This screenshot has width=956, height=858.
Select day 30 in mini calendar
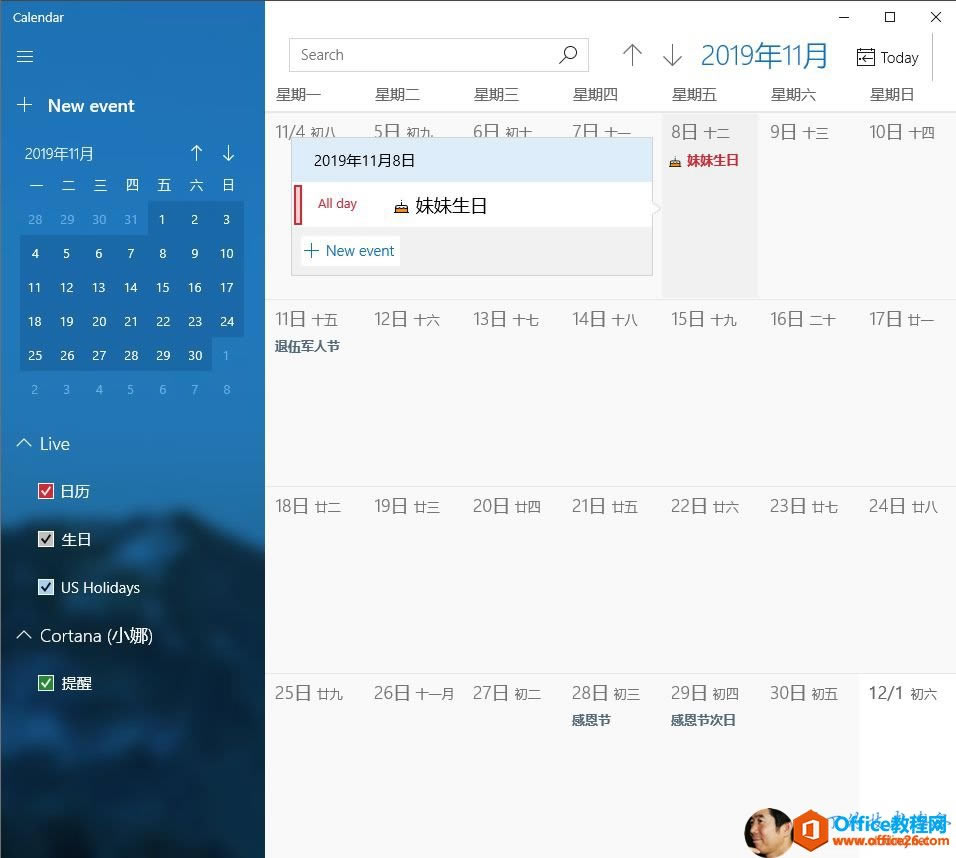click(195, 356)
